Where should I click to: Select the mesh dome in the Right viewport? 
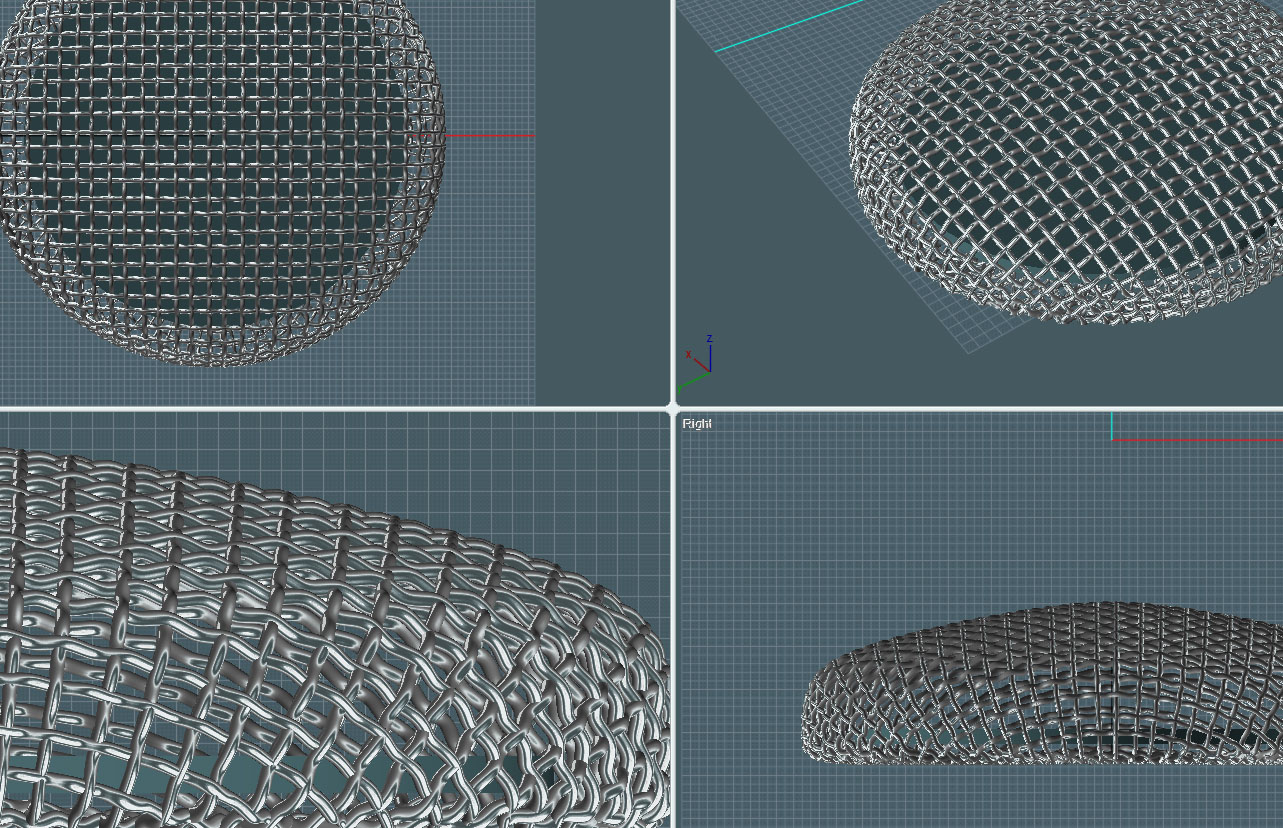(x=1042, y=684)
